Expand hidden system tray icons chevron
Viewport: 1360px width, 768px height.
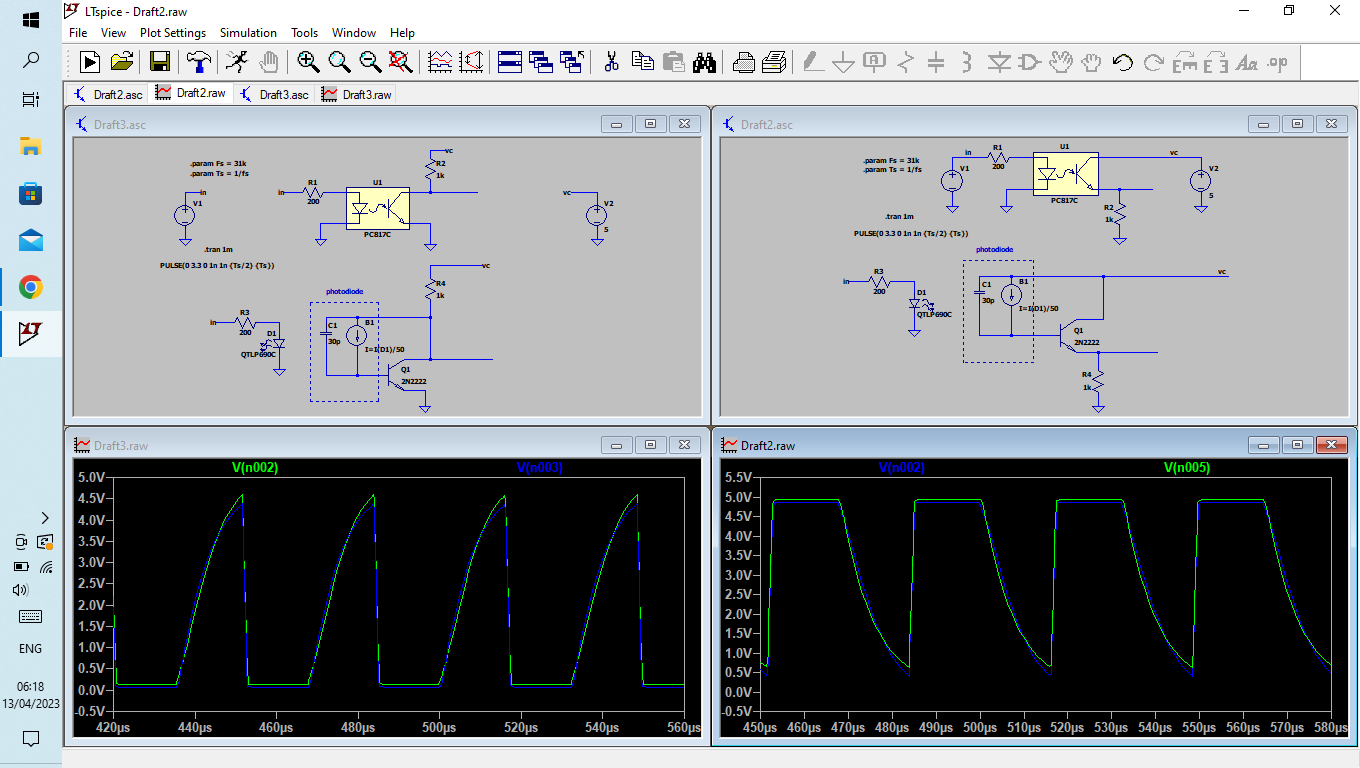pos(44,517)
